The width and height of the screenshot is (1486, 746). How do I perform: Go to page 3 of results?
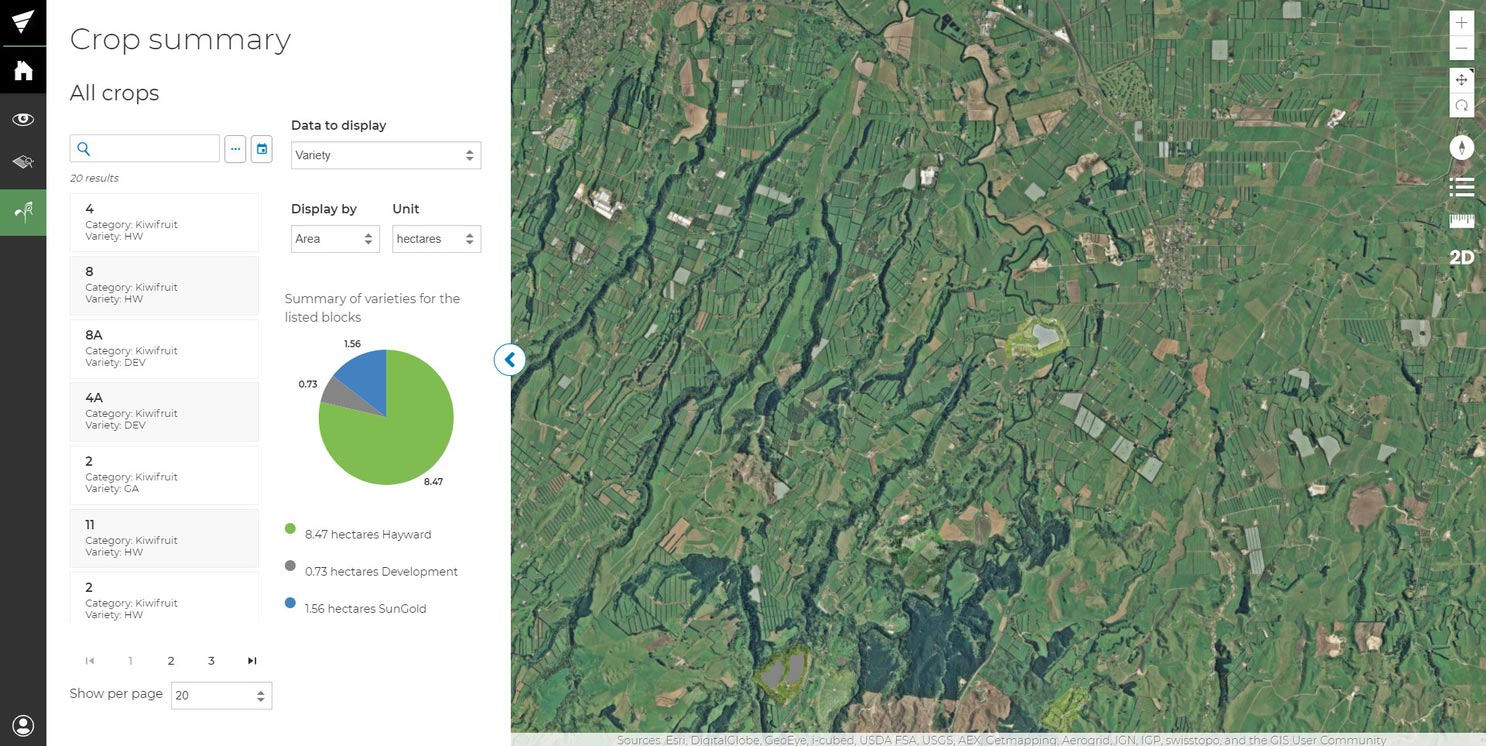(x=211, y=661)
